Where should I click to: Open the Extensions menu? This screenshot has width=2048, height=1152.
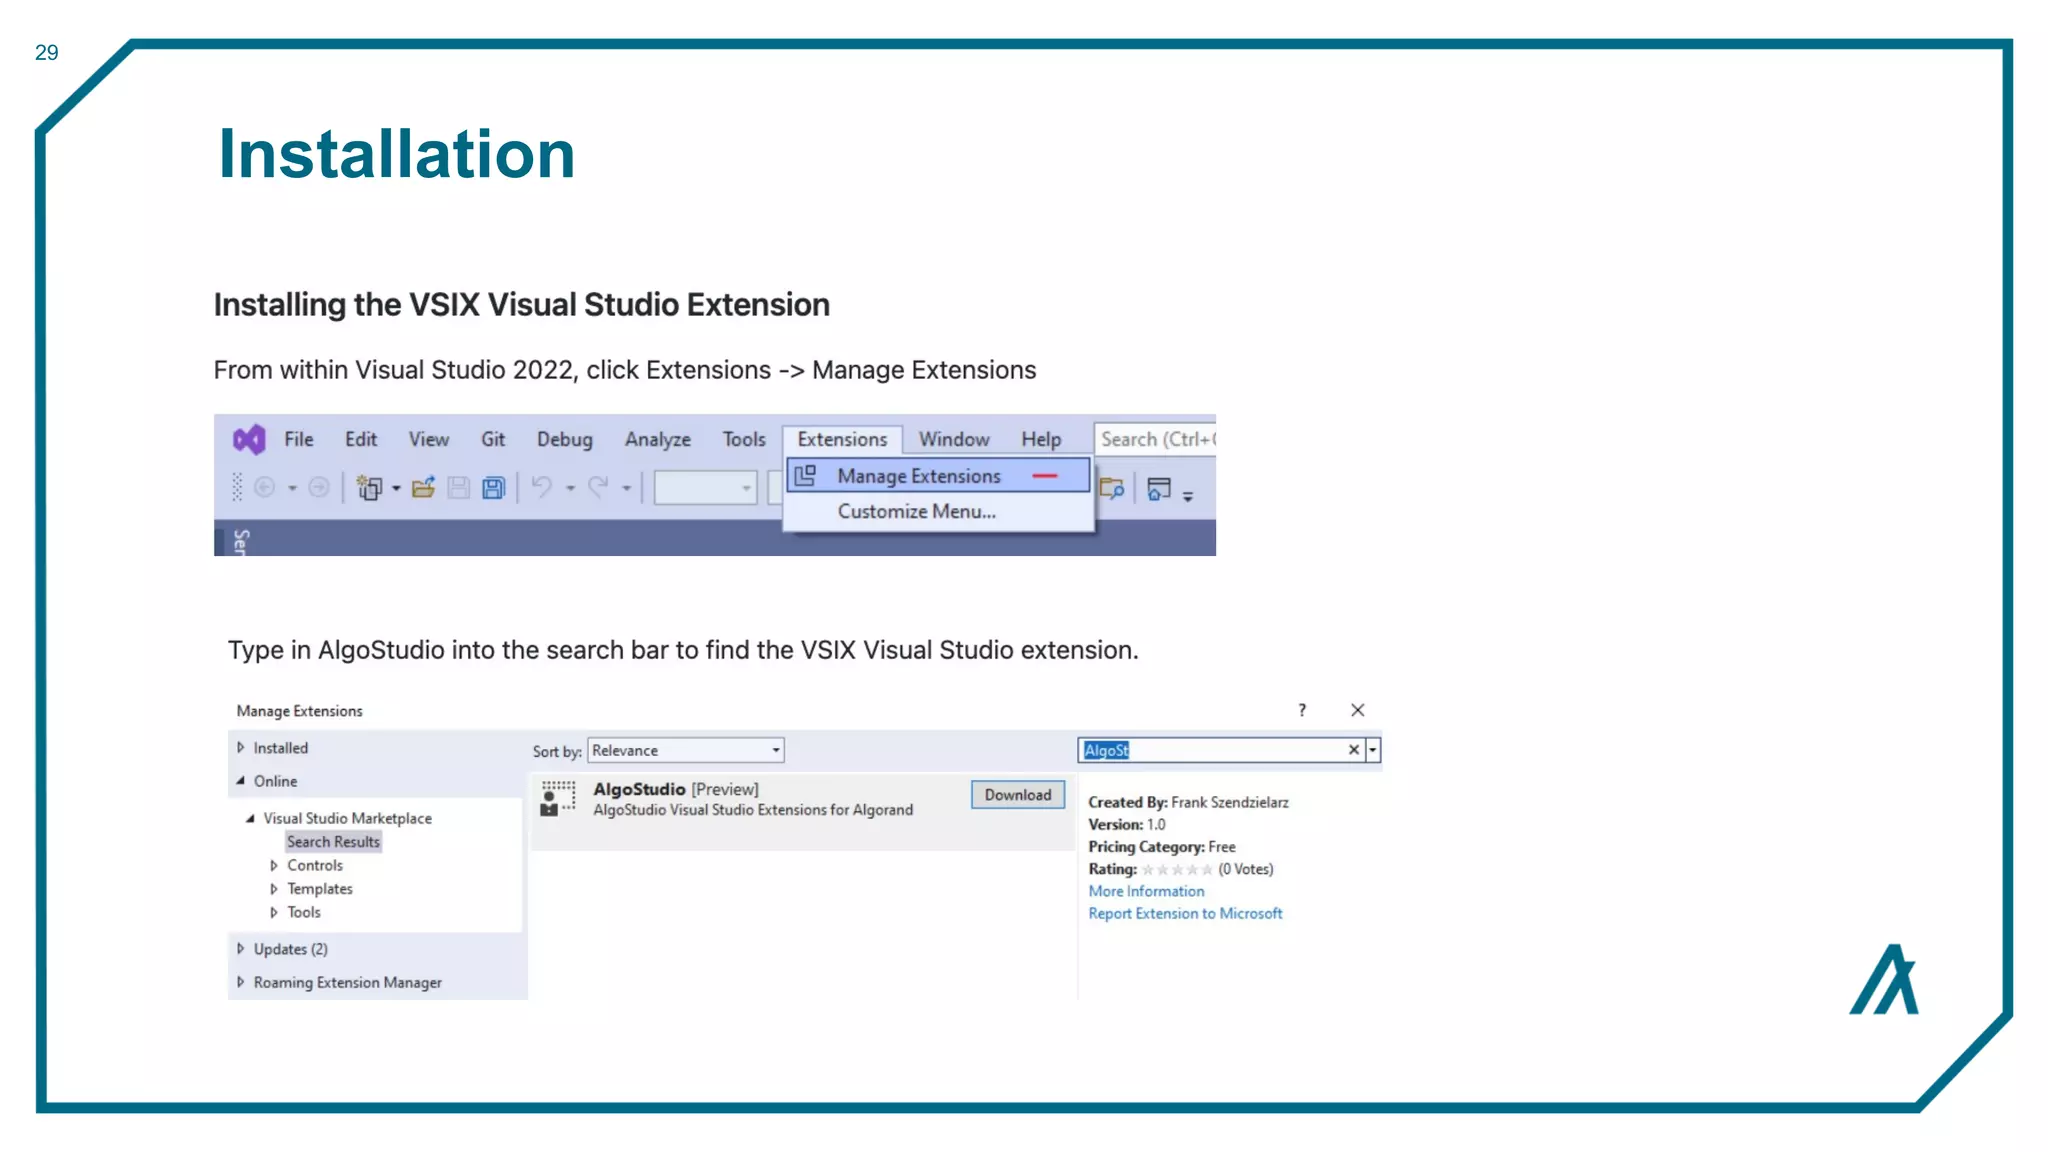click(x=841, y=439)
